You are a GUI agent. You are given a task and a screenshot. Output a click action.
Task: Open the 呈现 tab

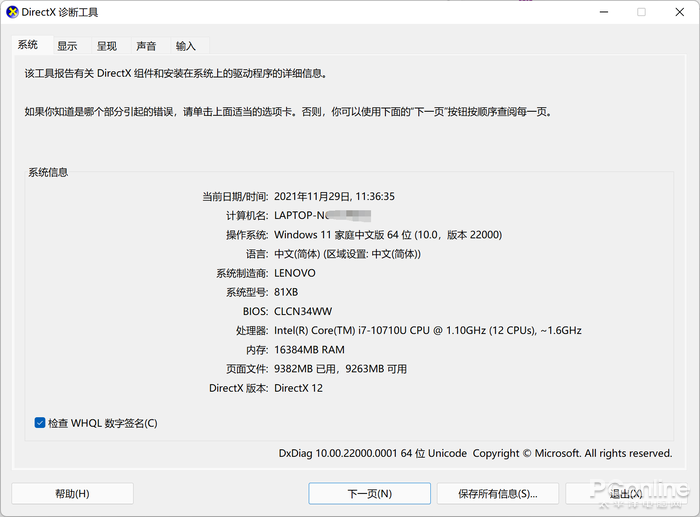point(107,46)
